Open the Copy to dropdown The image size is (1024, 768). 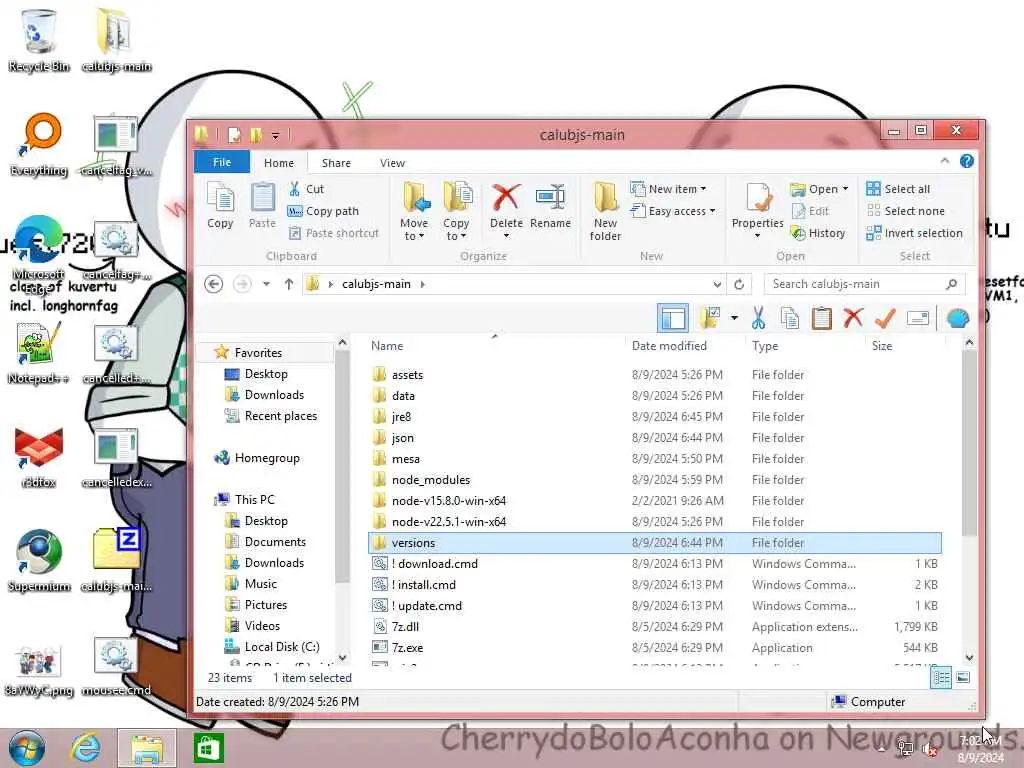[x=456, y=211]
